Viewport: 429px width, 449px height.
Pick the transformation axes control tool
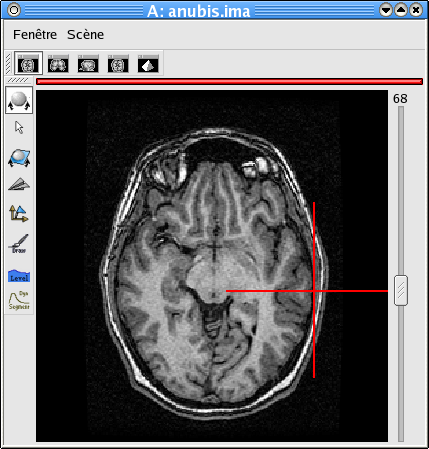pyautogui.click(x=19, y=213)
